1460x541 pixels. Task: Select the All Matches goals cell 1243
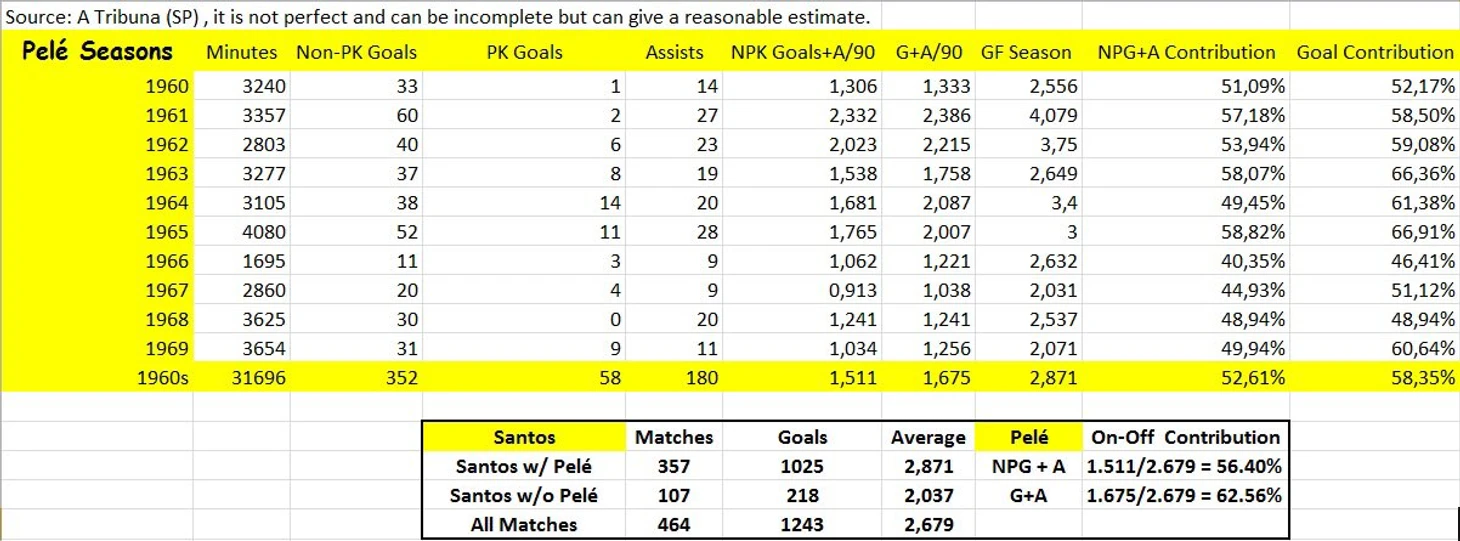pyautogui.click(x=802, y=524)
